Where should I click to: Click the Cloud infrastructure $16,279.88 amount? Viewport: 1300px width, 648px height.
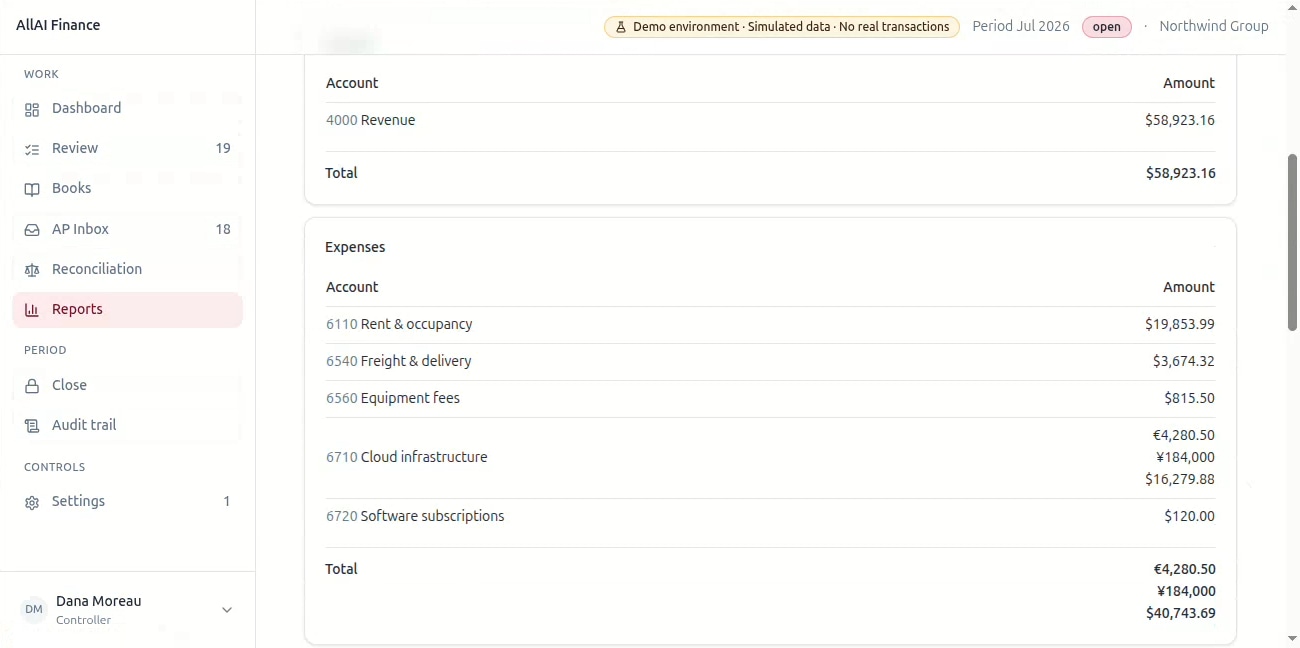[x=1180, y=479]
